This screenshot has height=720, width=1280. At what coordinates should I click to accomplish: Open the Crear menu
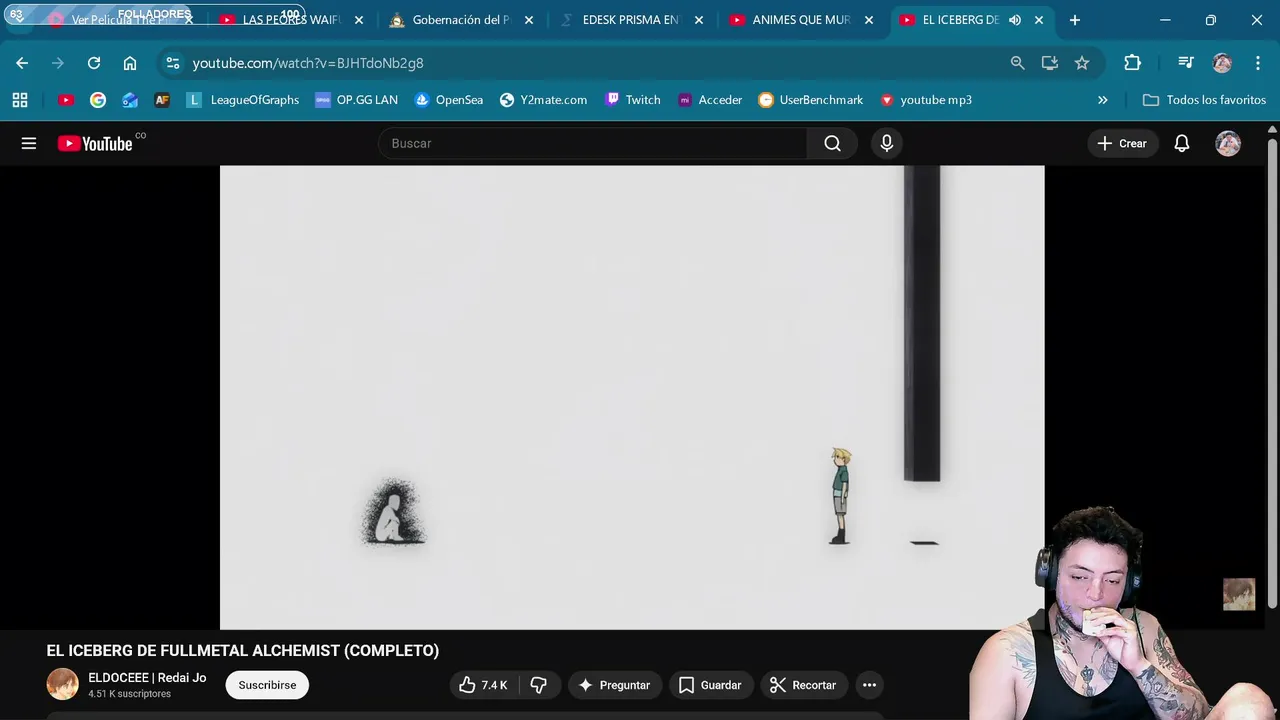click(x=1122, y=143)
